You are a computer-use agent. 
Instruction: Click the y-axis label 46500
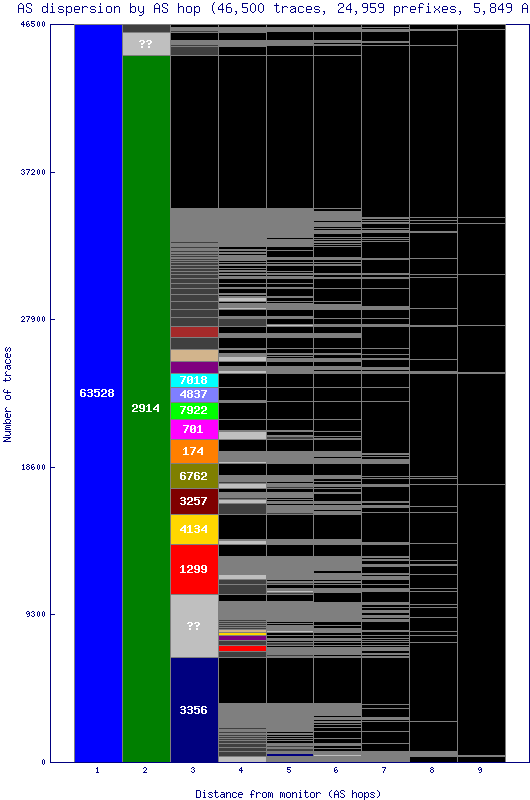pyautogui.click(x=33, y=24)
